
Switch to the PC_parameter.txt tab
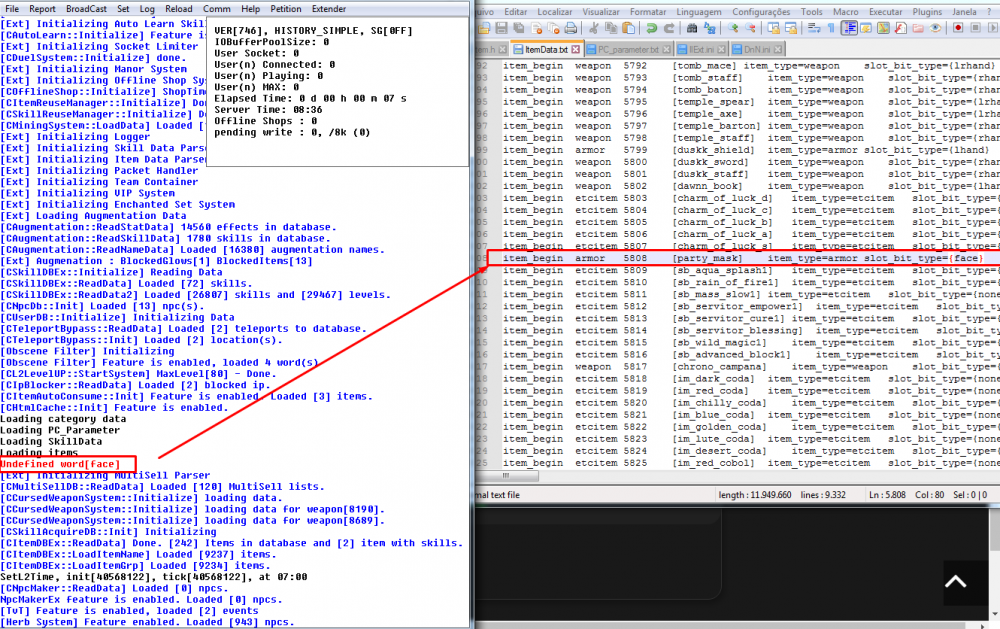(628, 49)
